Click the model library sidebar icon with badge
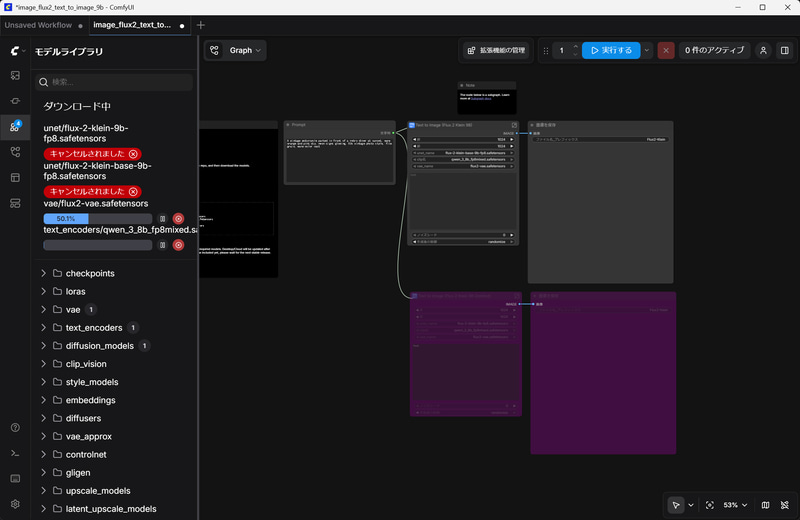This screenshot has height=520, width=800. [x=15, y=127]
